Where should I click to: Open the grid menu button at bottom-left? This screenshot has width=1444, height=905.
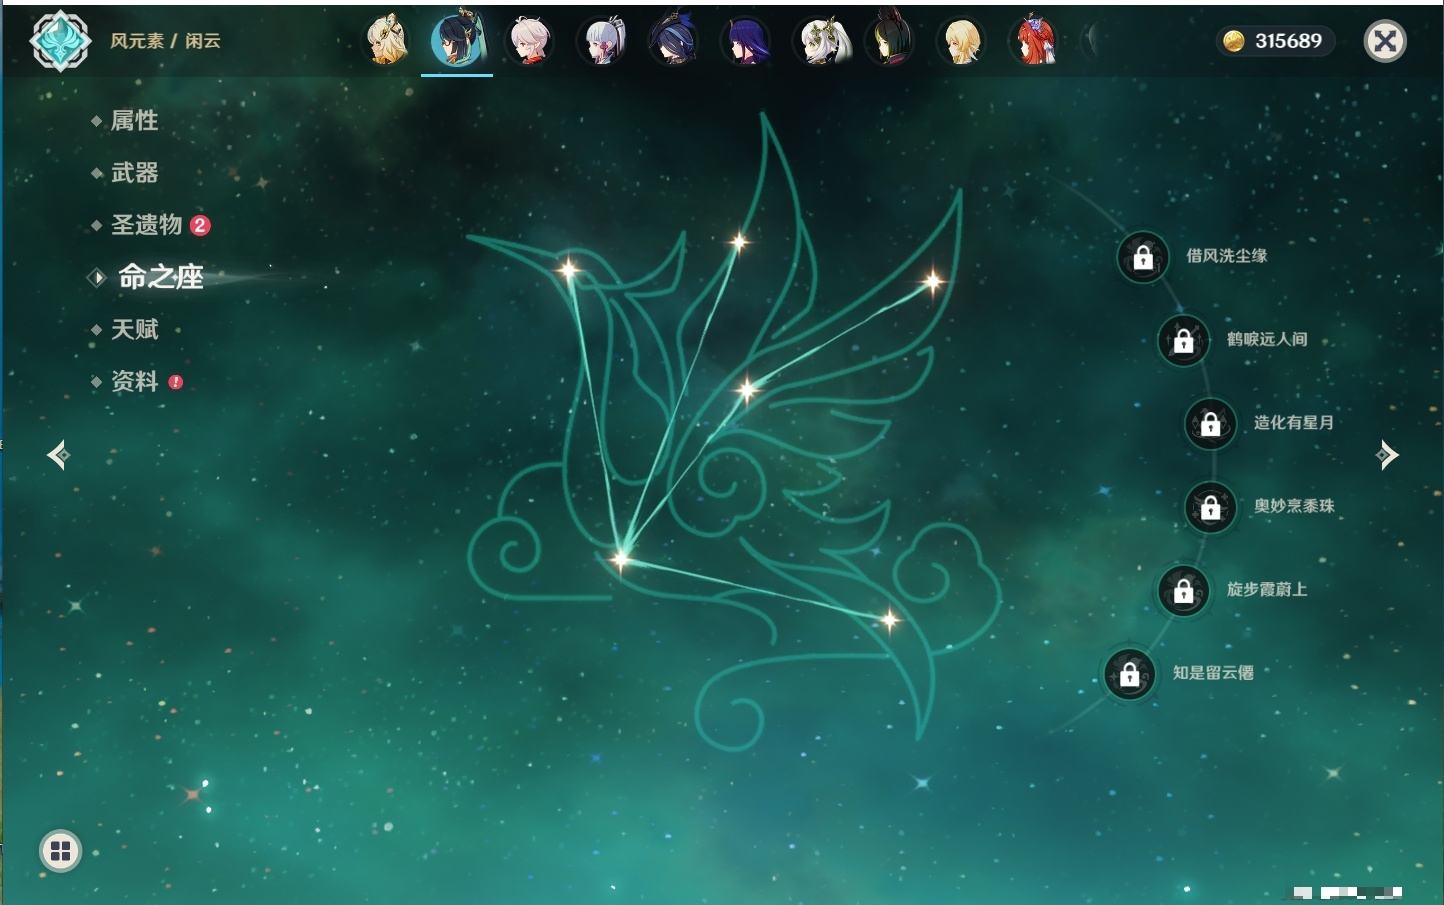pos(60,851)
